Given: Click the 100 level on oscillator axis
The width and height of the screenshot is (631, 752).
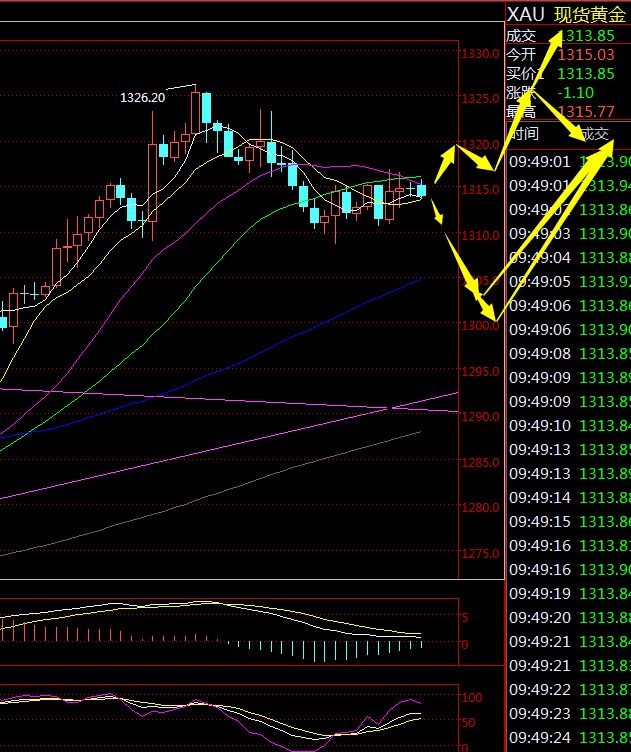Looking at the screenshot, I should click(x=472, y=697).
